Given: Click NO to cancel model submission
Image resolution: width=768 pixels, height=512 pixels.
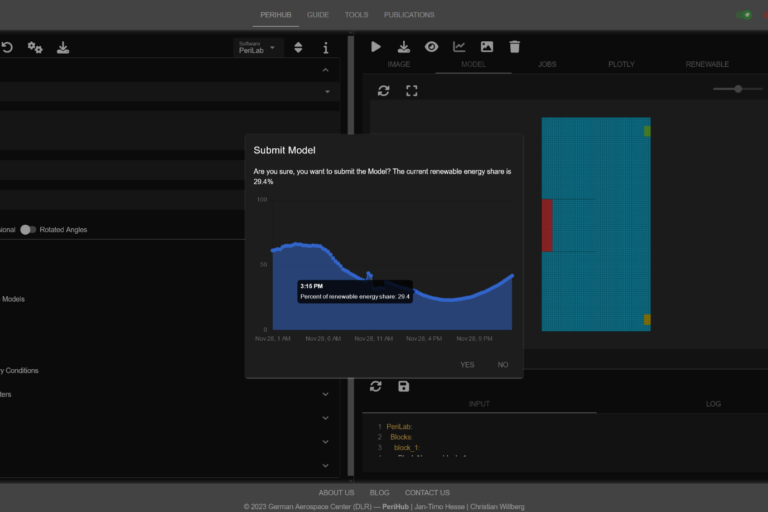Looking at the screenshot, I should click(503, 365).
